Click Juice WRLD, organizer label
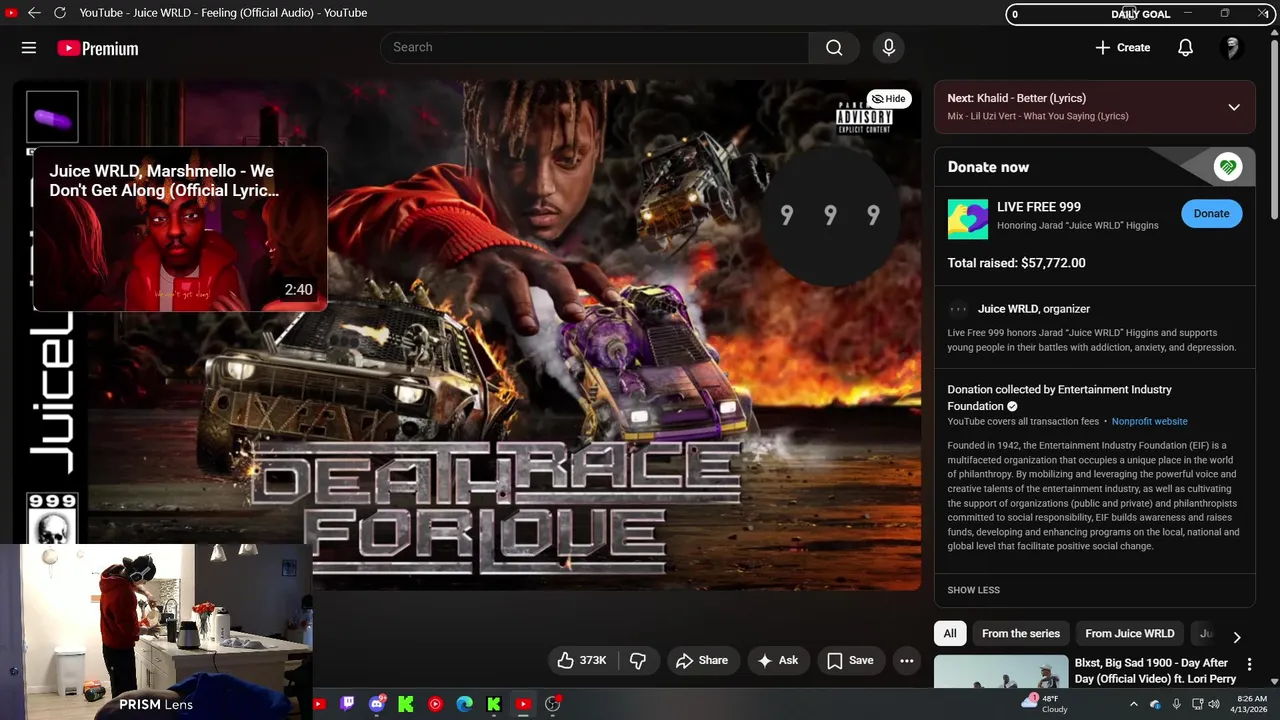This screenshot has width=1280, height=720. click(x=1033, y=309)
